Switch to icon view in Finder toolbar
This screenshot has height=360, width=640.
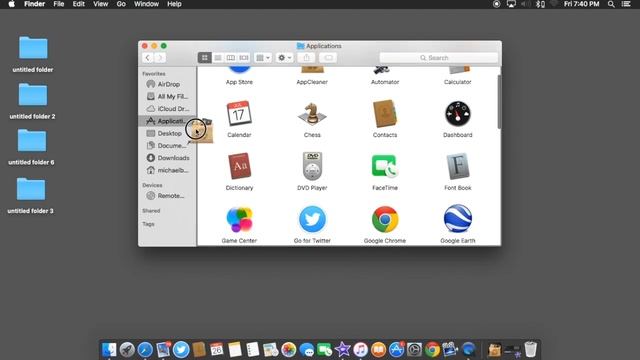click(204, 58)
